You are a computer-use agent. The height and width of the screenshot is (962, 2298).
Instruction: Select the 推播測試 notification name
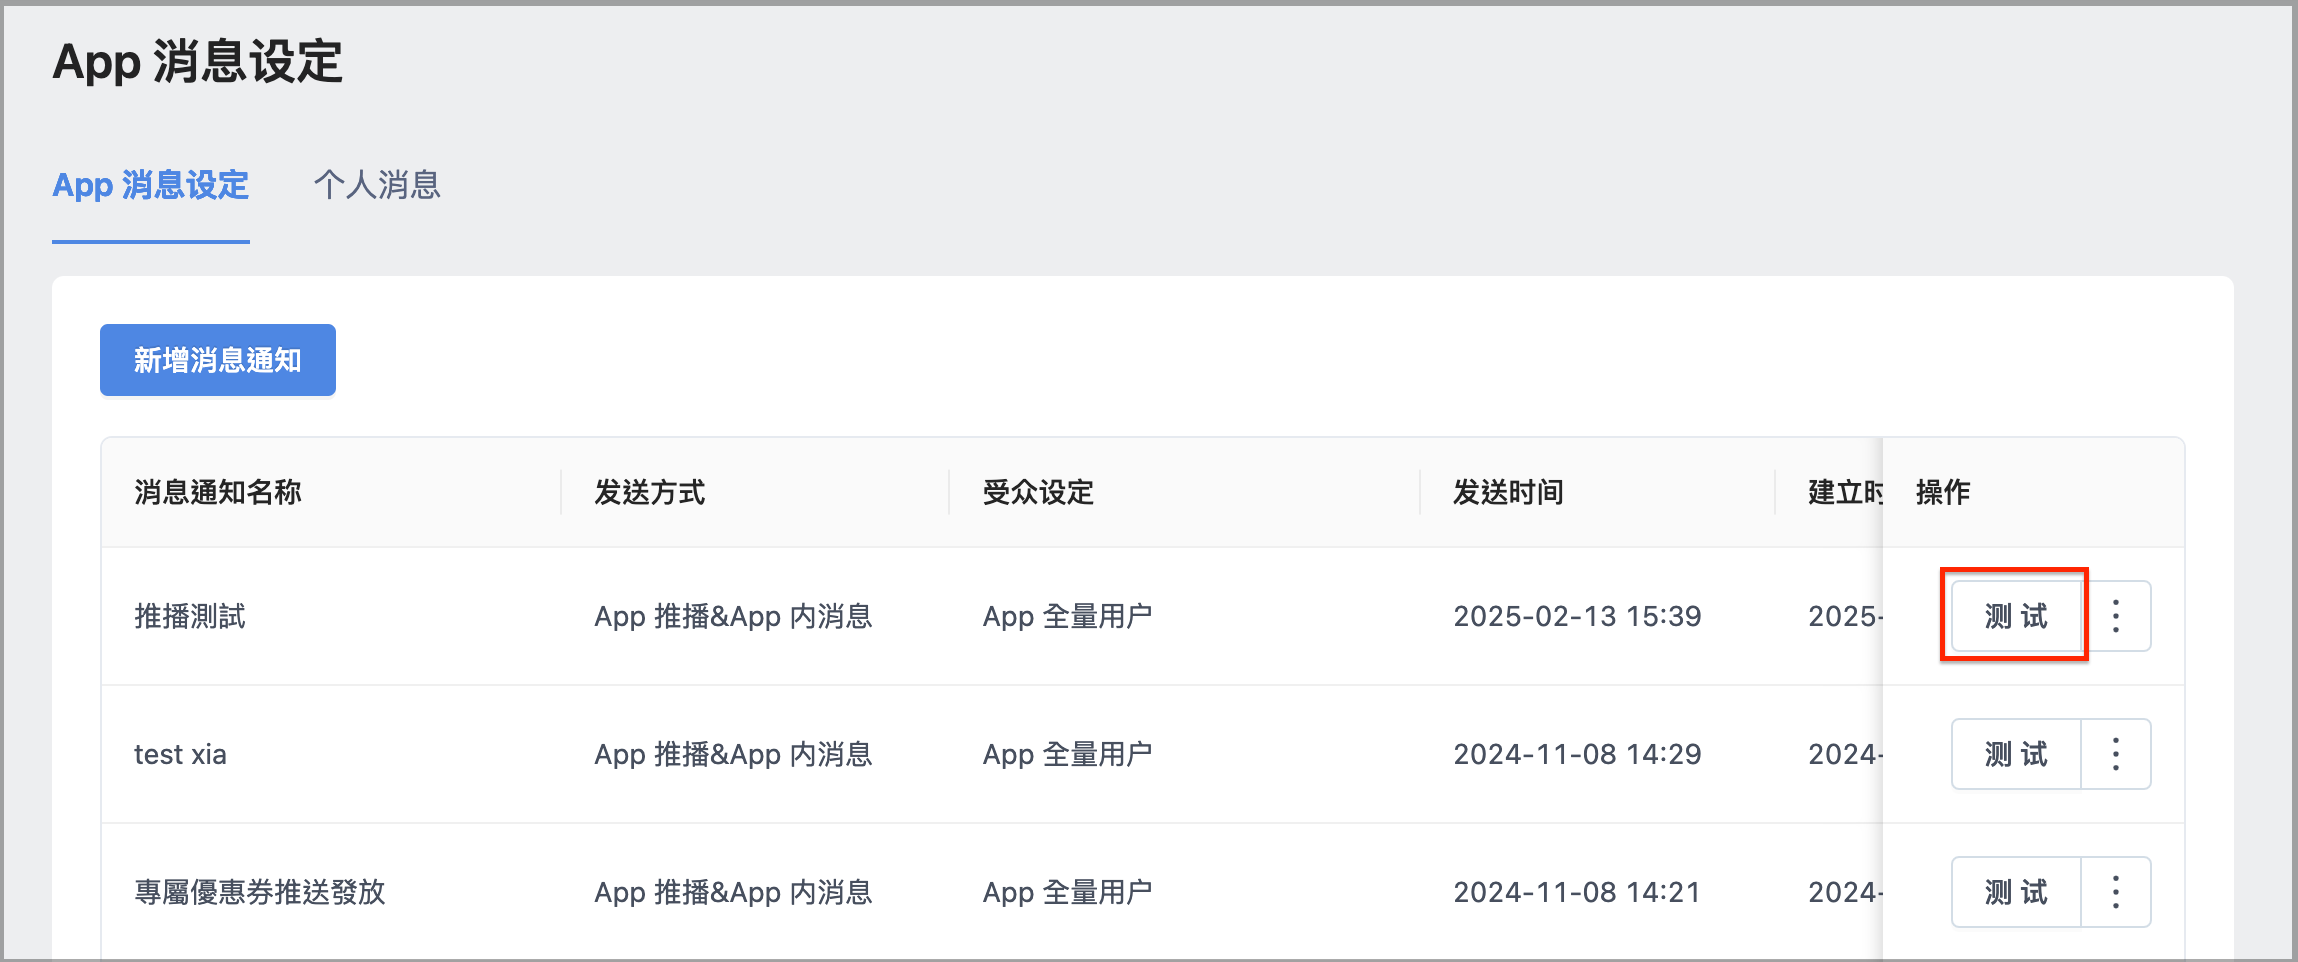click(190, 616)
